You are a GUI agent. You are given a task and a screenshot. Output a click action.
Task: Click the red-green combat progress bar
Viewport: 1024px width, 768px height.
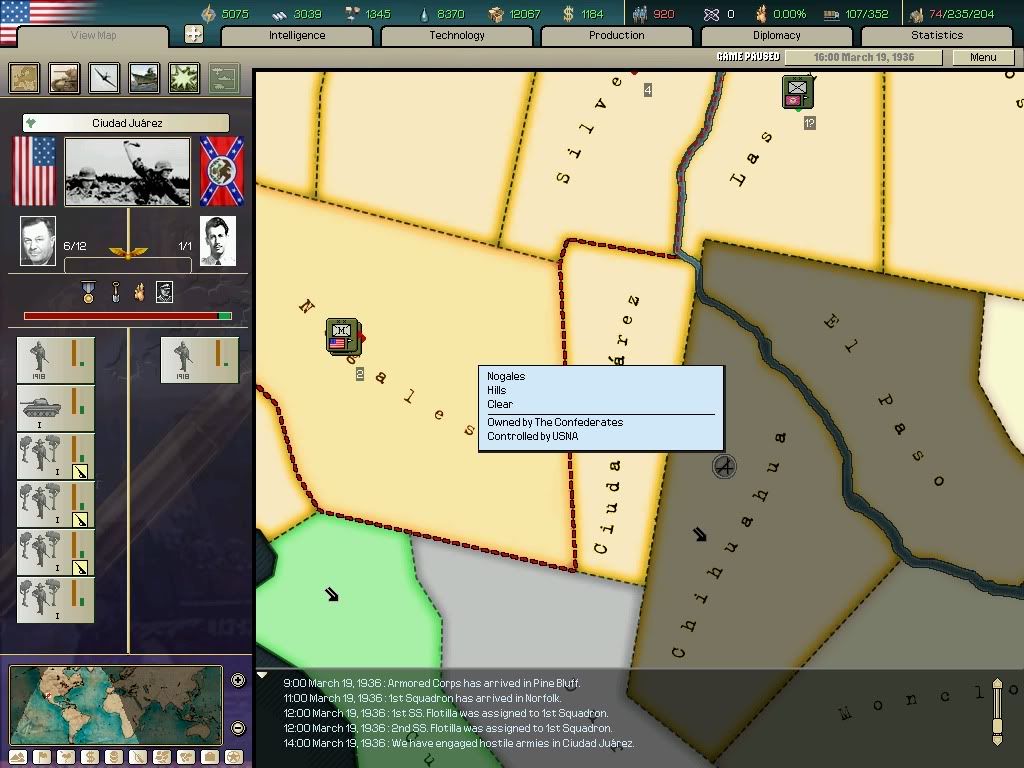[127, 316]
